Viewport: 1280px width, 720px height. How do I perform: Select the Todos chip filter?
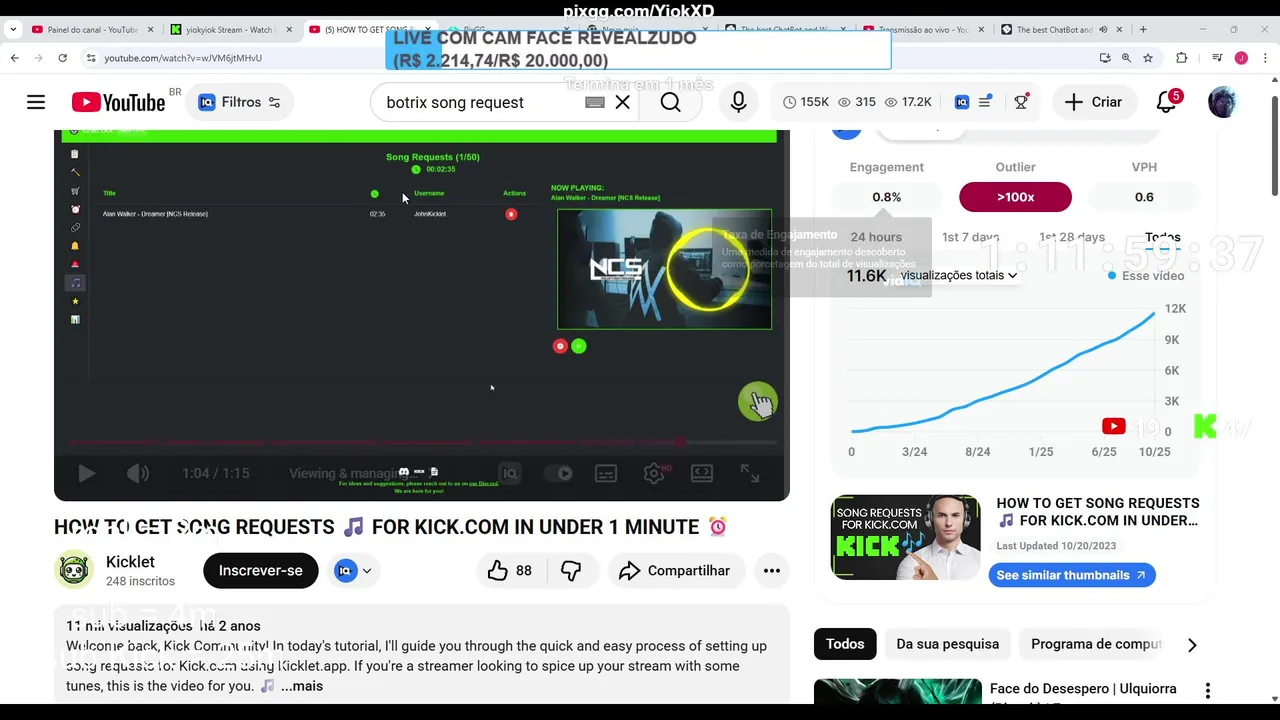pyautogui.click(x=845, y=644)
